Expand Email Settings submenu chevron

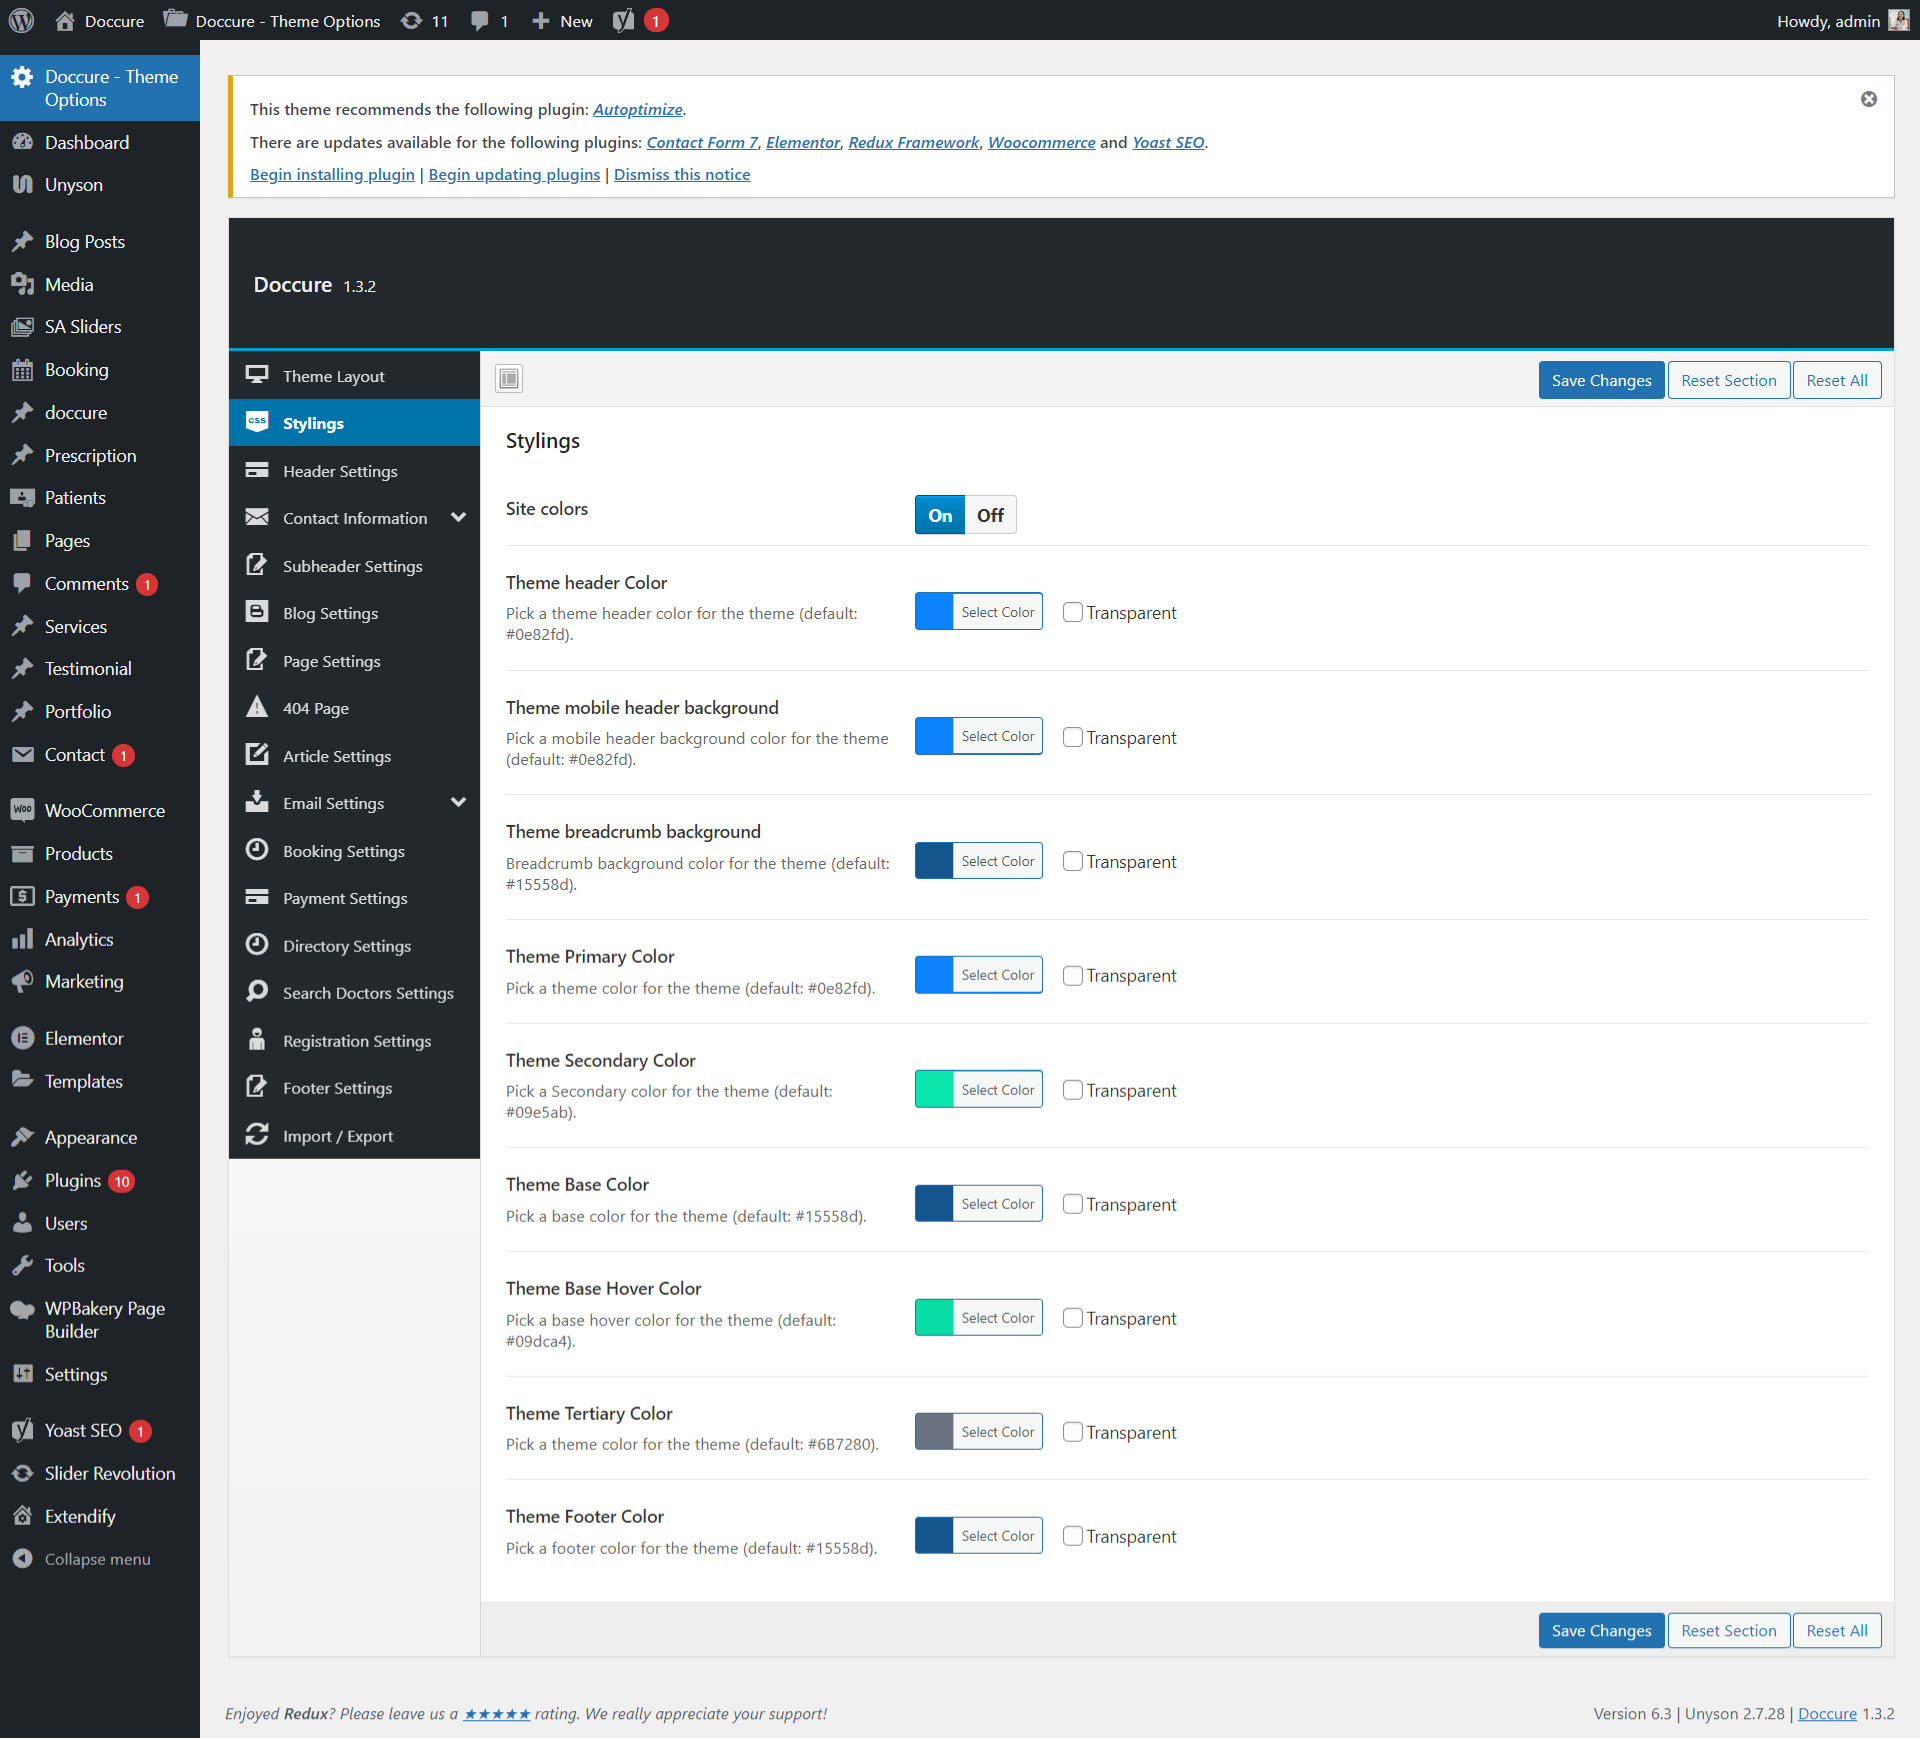point(458,802)
